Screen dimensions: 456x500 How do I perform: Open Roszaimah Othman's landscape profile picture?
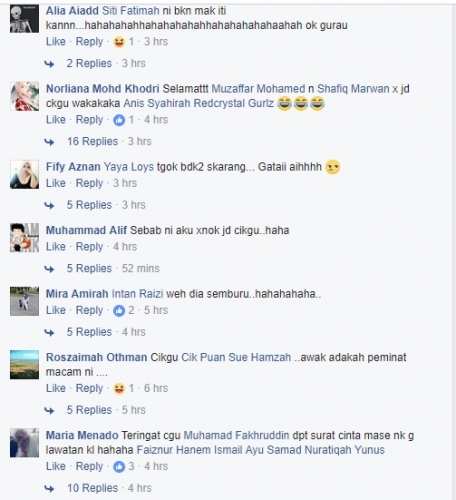coord(24,365)
